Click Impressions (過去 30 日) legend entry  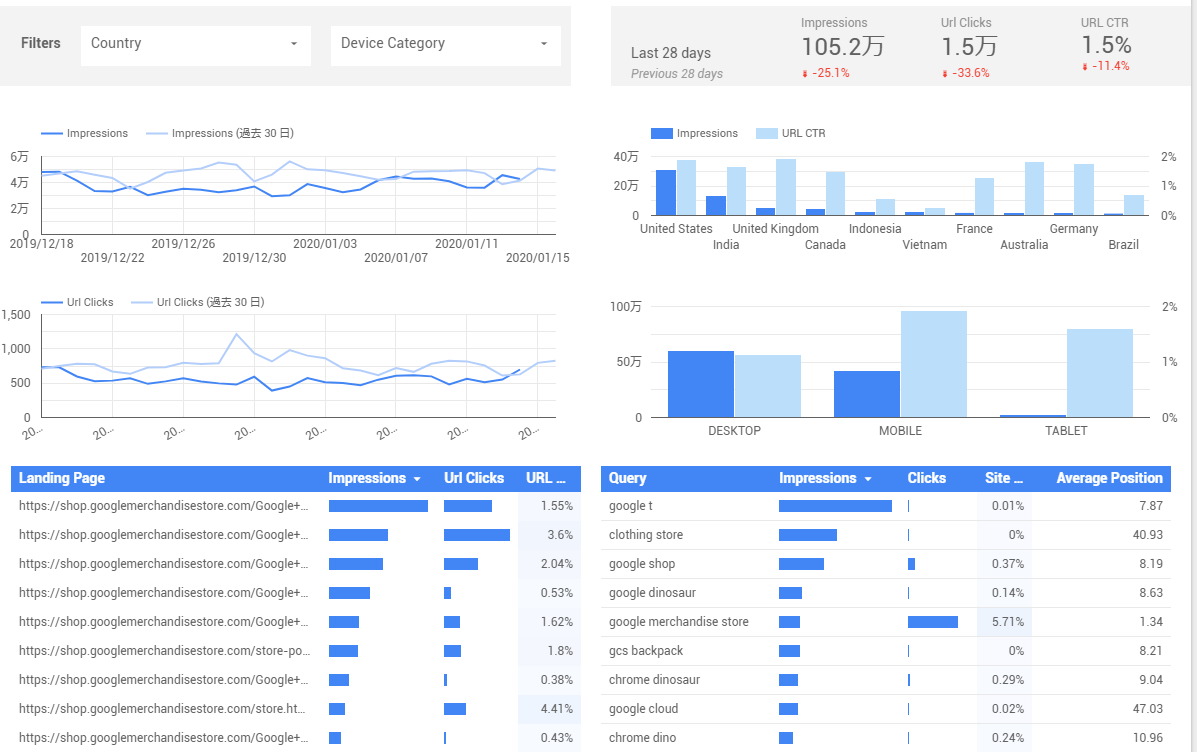[x=220, y=133]
